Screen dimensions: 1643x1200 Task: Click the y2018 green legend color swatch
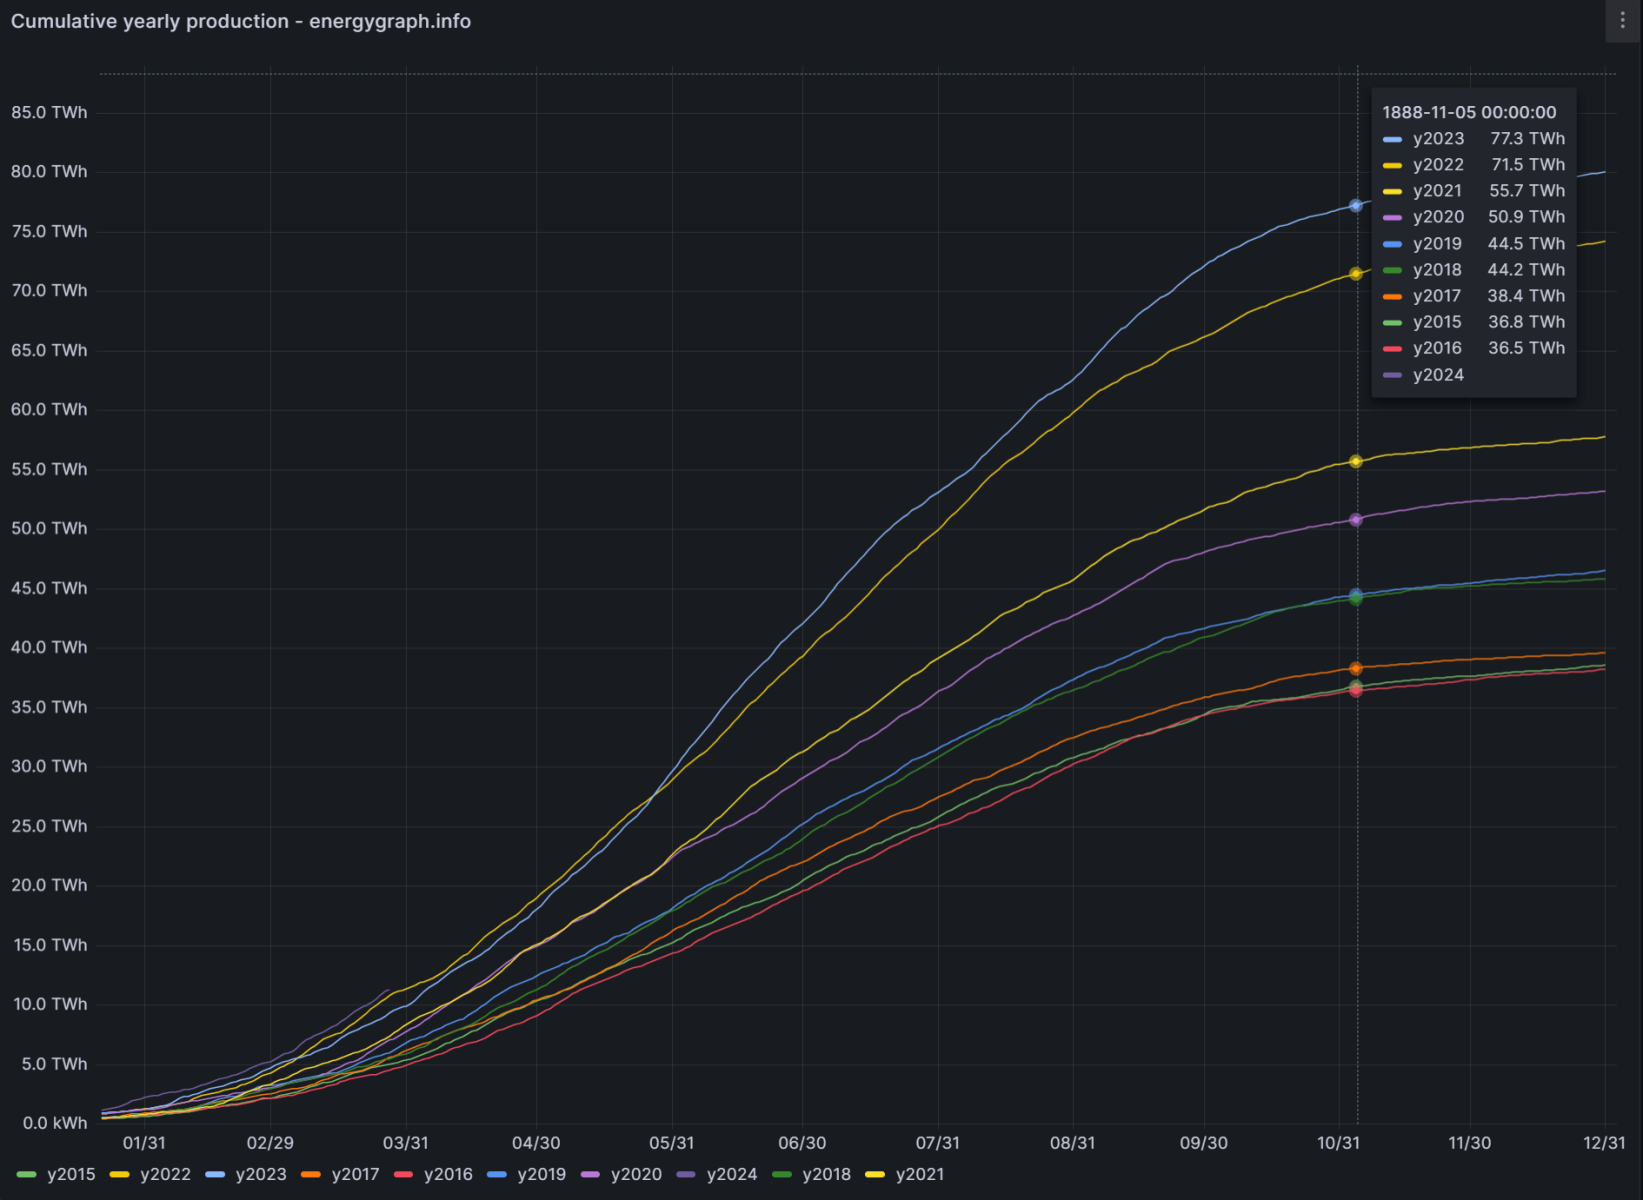pos(782,1174)
